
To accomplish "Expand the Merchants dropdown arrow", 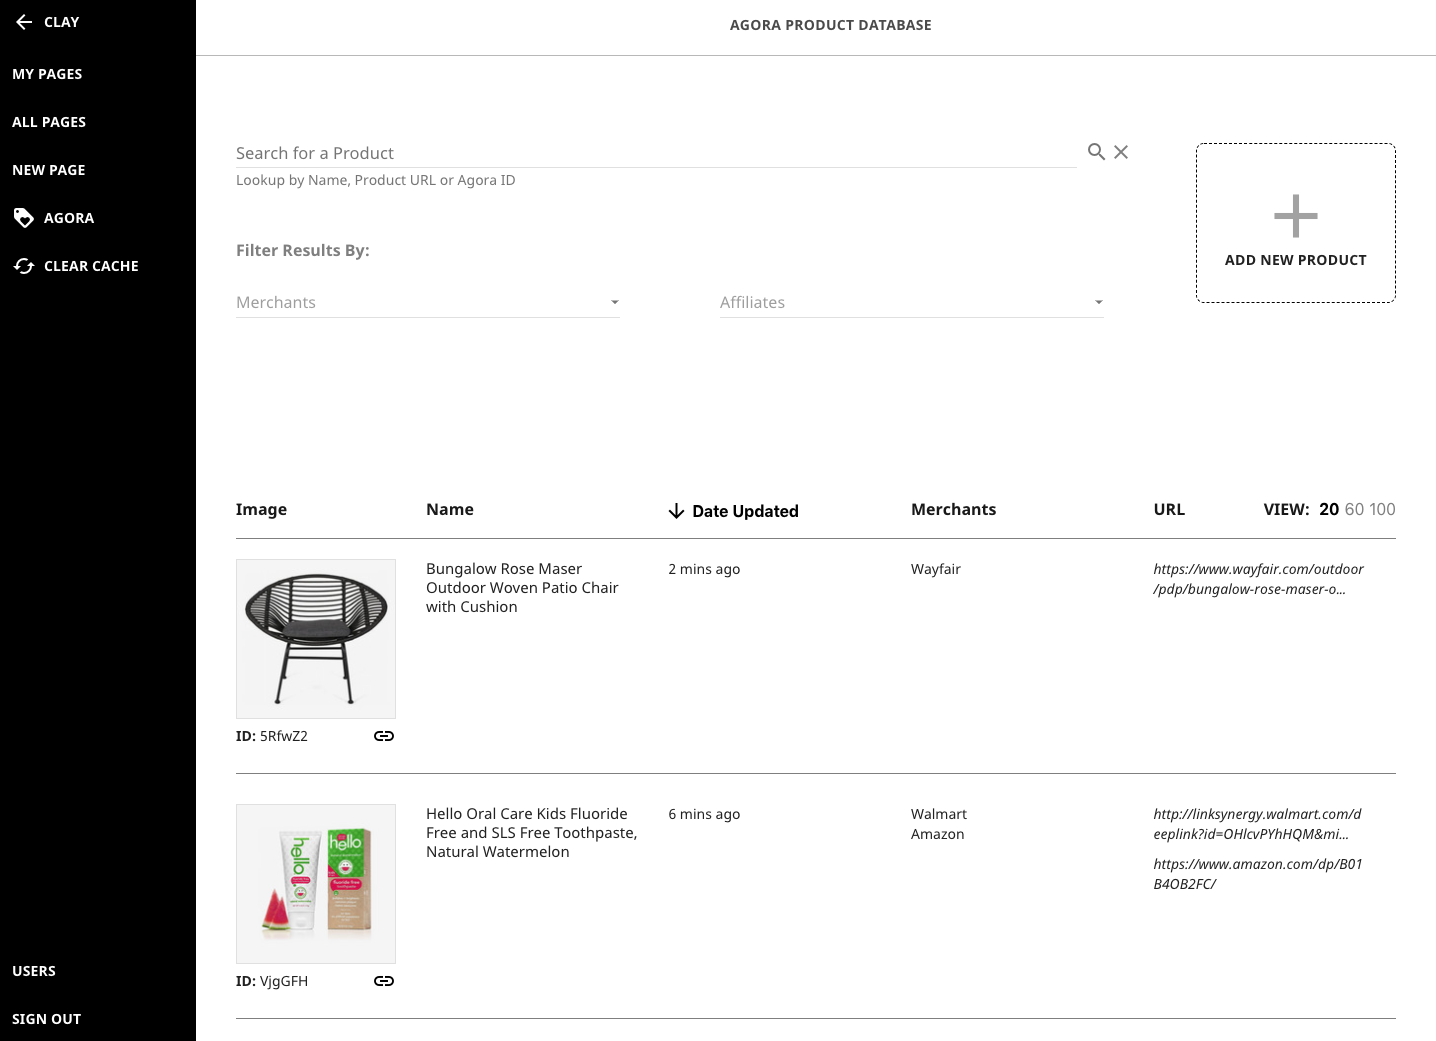I will tap(614, 302).
